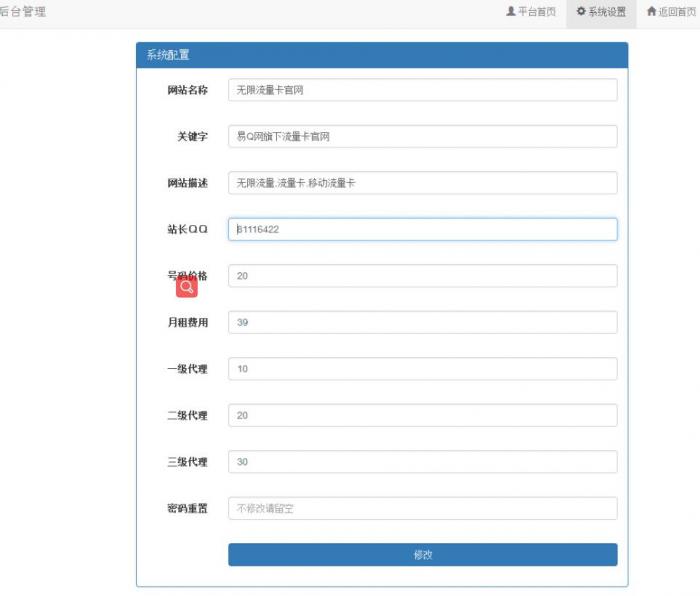Click the 二级代理 input box
This screenshot has height=596, width=700.
point(422,415)
